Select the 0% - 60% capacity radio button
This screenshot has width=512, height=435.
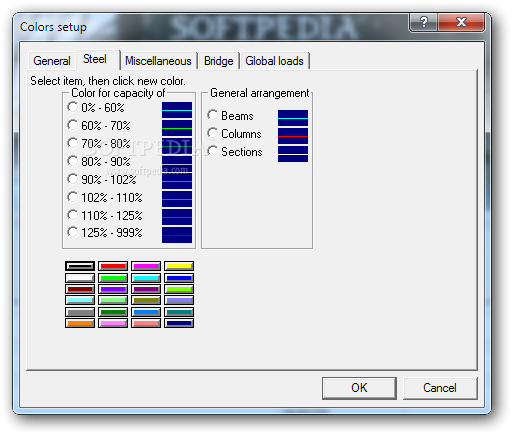[72, 107]
